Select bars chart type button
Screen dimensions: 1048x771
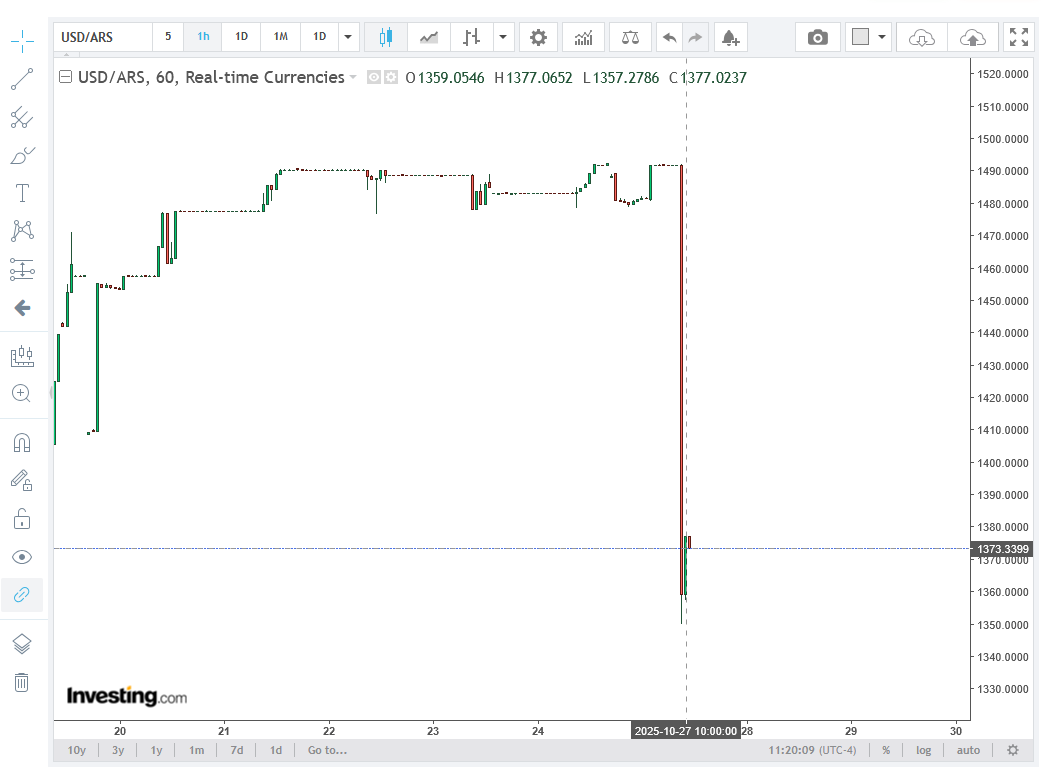point(472,37)
